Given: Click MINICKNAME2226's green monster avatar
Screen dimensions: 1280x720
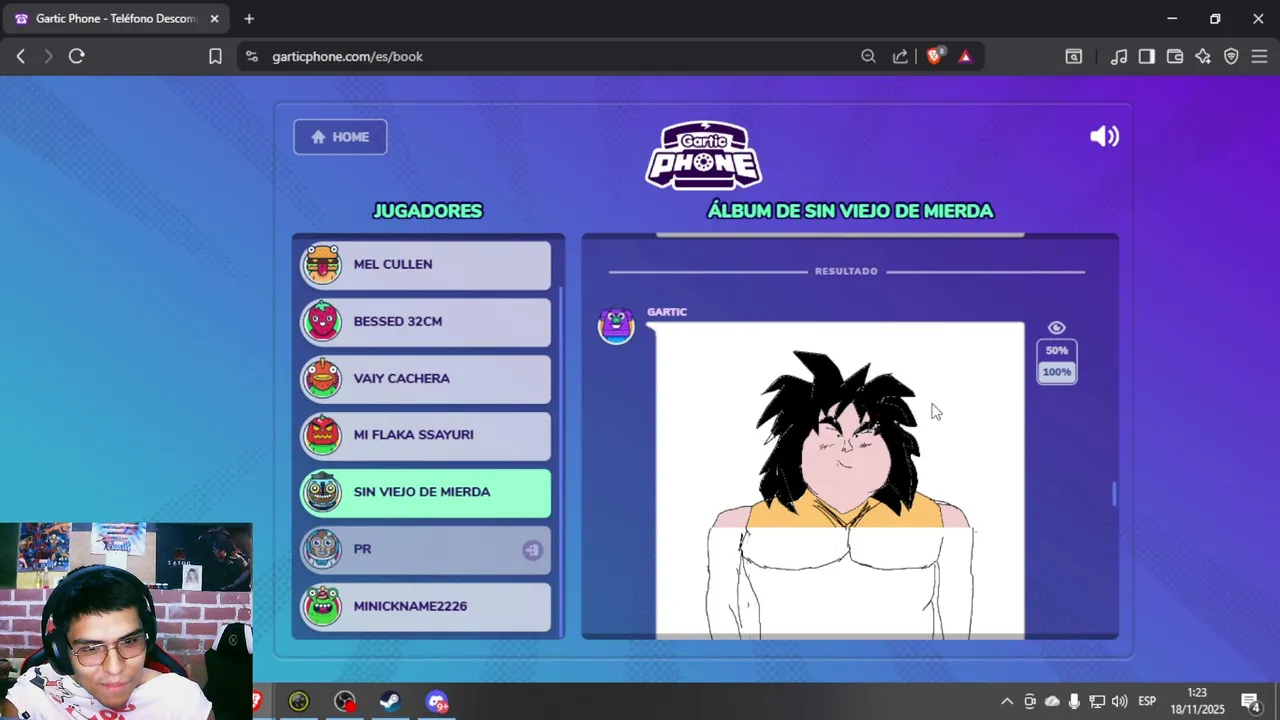Looking at the screenshot, I should [322, 605].
